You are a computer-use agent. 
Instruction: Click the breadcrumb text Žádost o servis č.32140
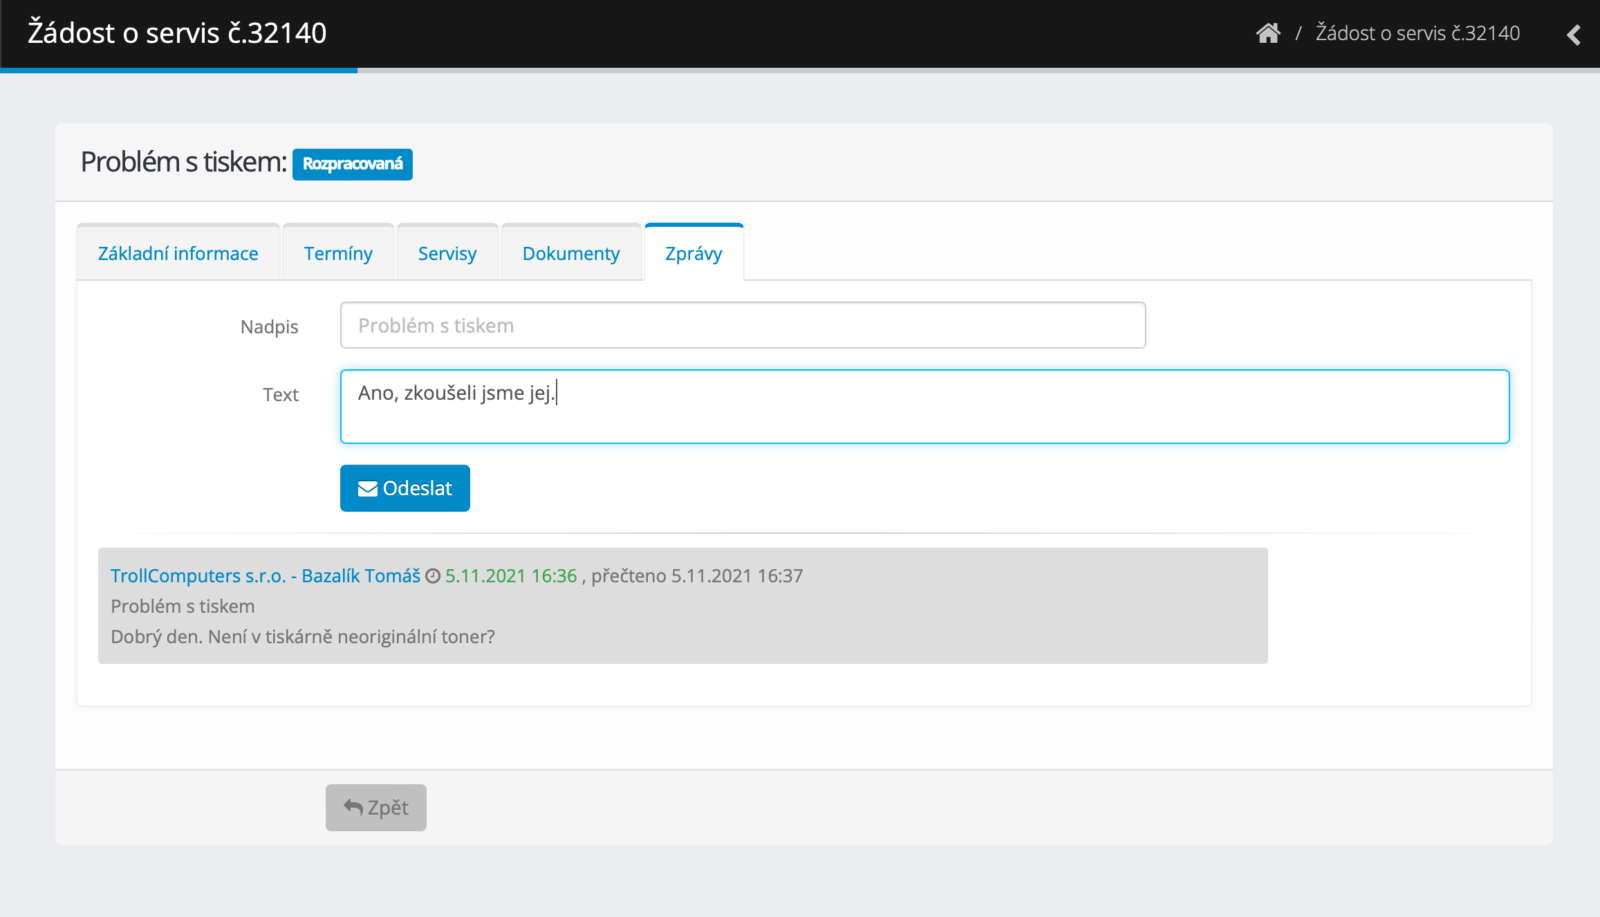click(1417, 33)
